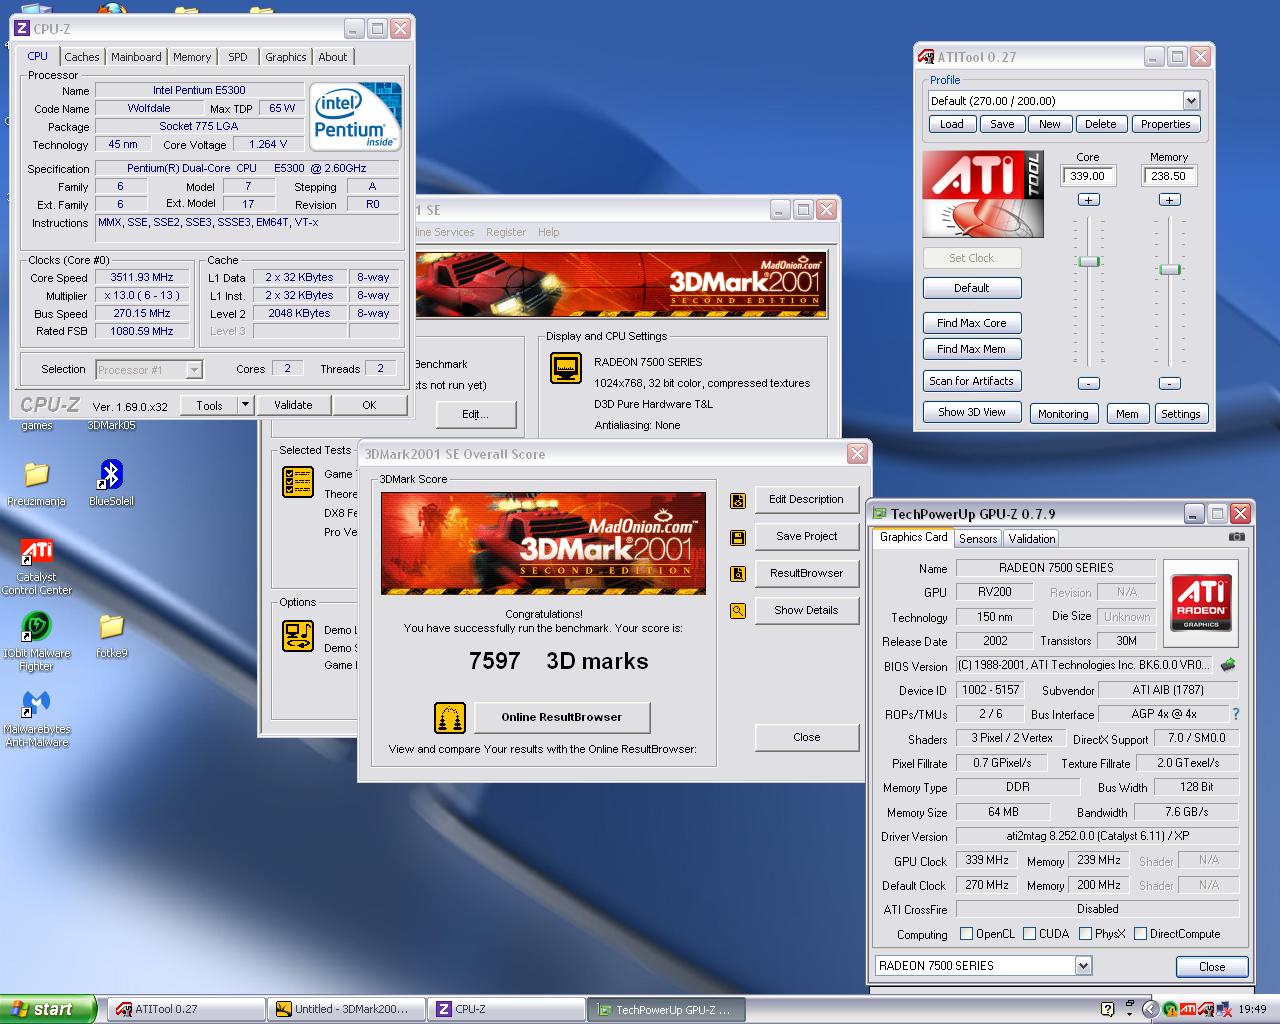Image resolution: width=1280 pixels, height=1024 pixels.
Task: Click the Edit button in 3DMark main window
Action: 474,414
